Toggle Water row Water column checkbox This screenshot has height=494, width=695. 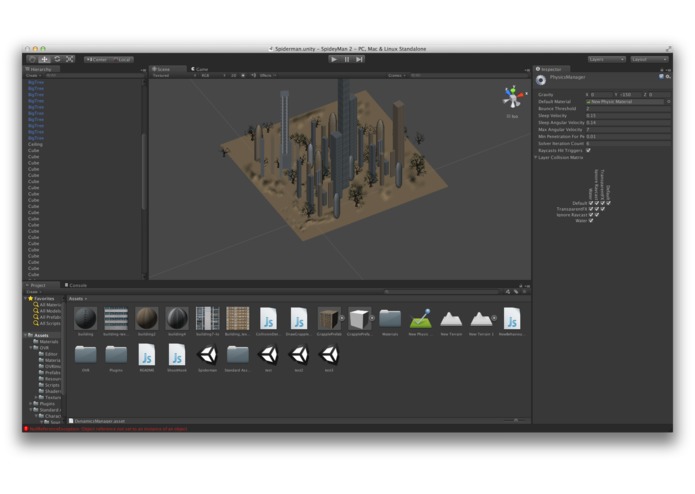click(x=591, y=220)
